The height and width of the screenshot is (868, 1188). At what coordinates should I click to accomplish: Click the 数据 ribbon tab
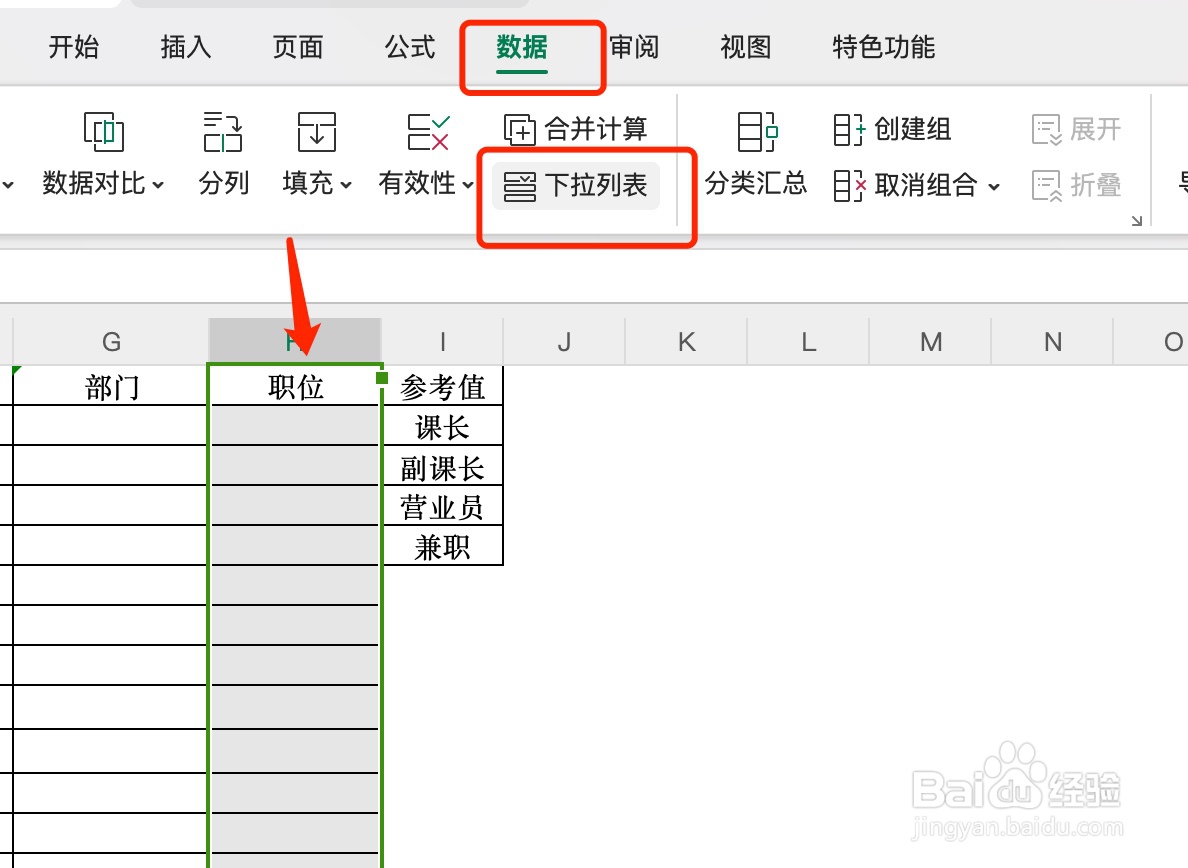coord(522,47)
